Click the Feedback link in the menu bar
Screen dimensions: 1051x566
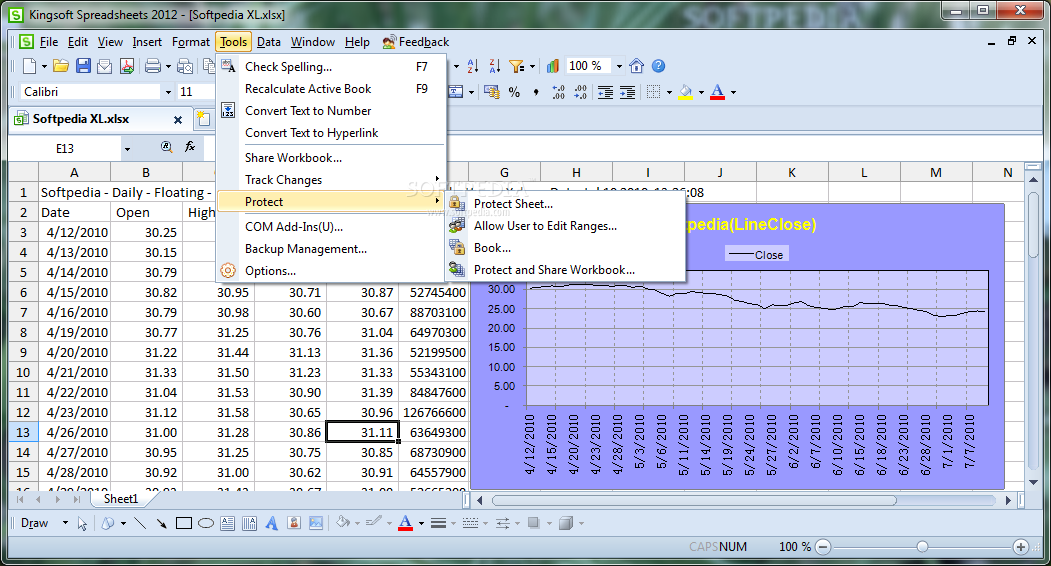click(x=416, y=42)
